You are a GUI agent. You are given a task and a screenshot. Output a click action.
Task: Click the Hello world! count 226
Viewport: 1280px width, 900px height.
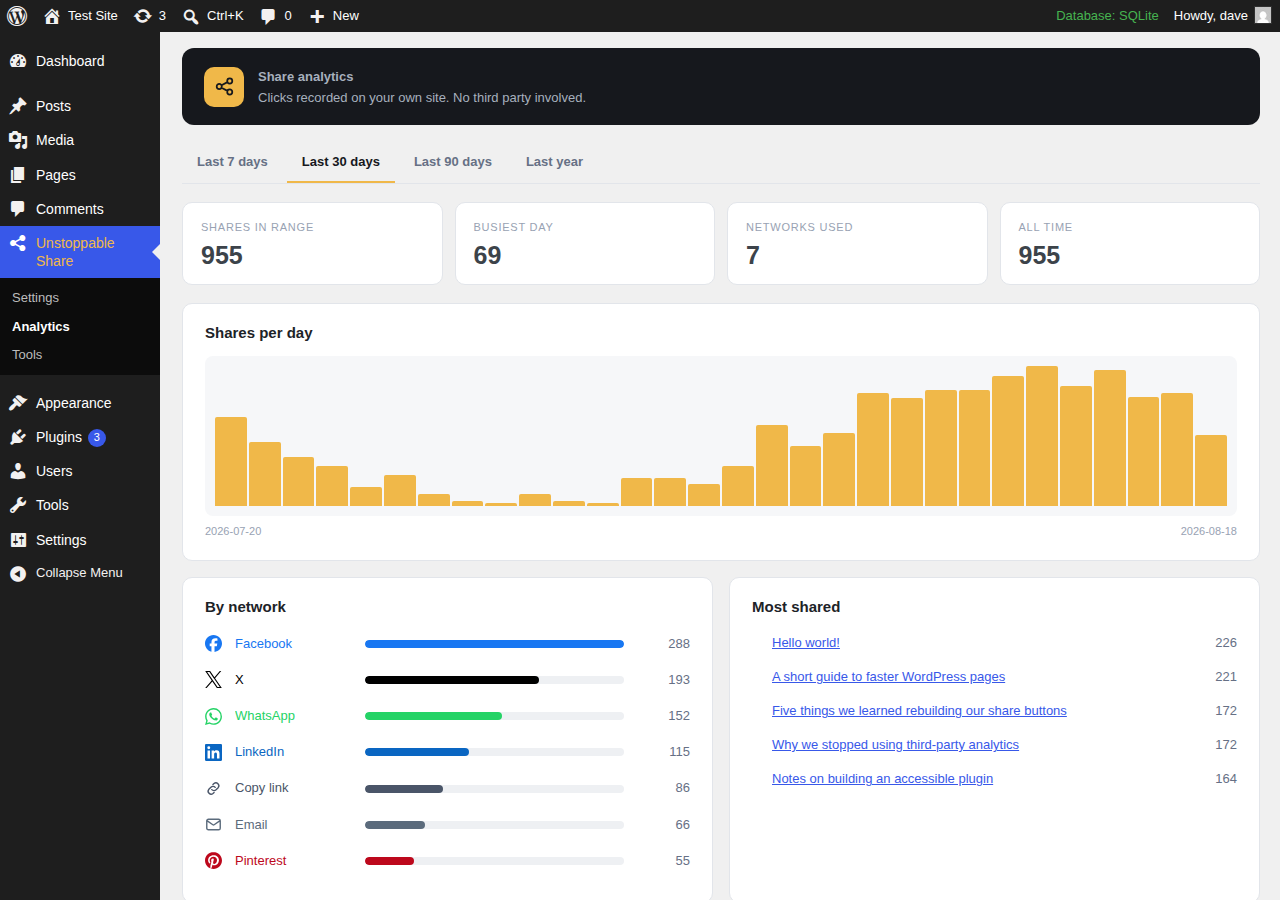(1226, 643)
